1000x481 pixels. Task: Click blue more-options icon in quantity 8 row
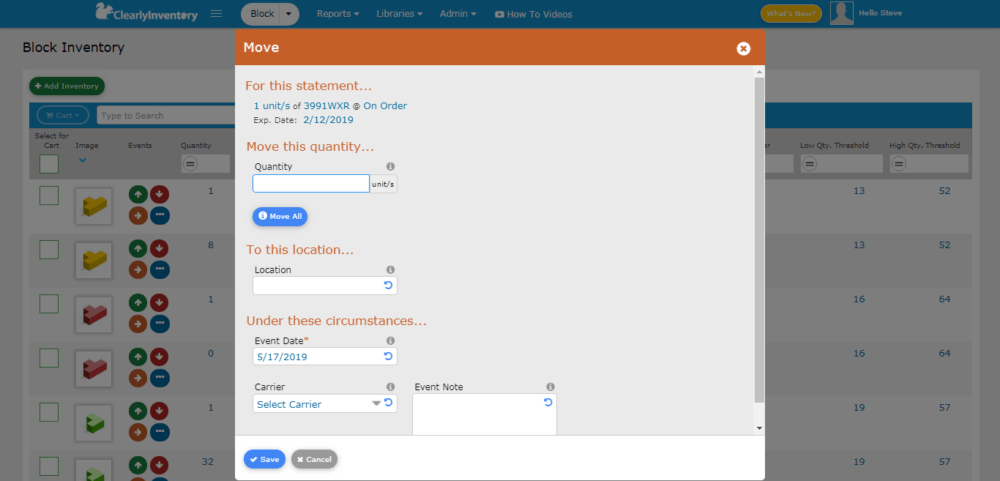(x=159, y=270)
